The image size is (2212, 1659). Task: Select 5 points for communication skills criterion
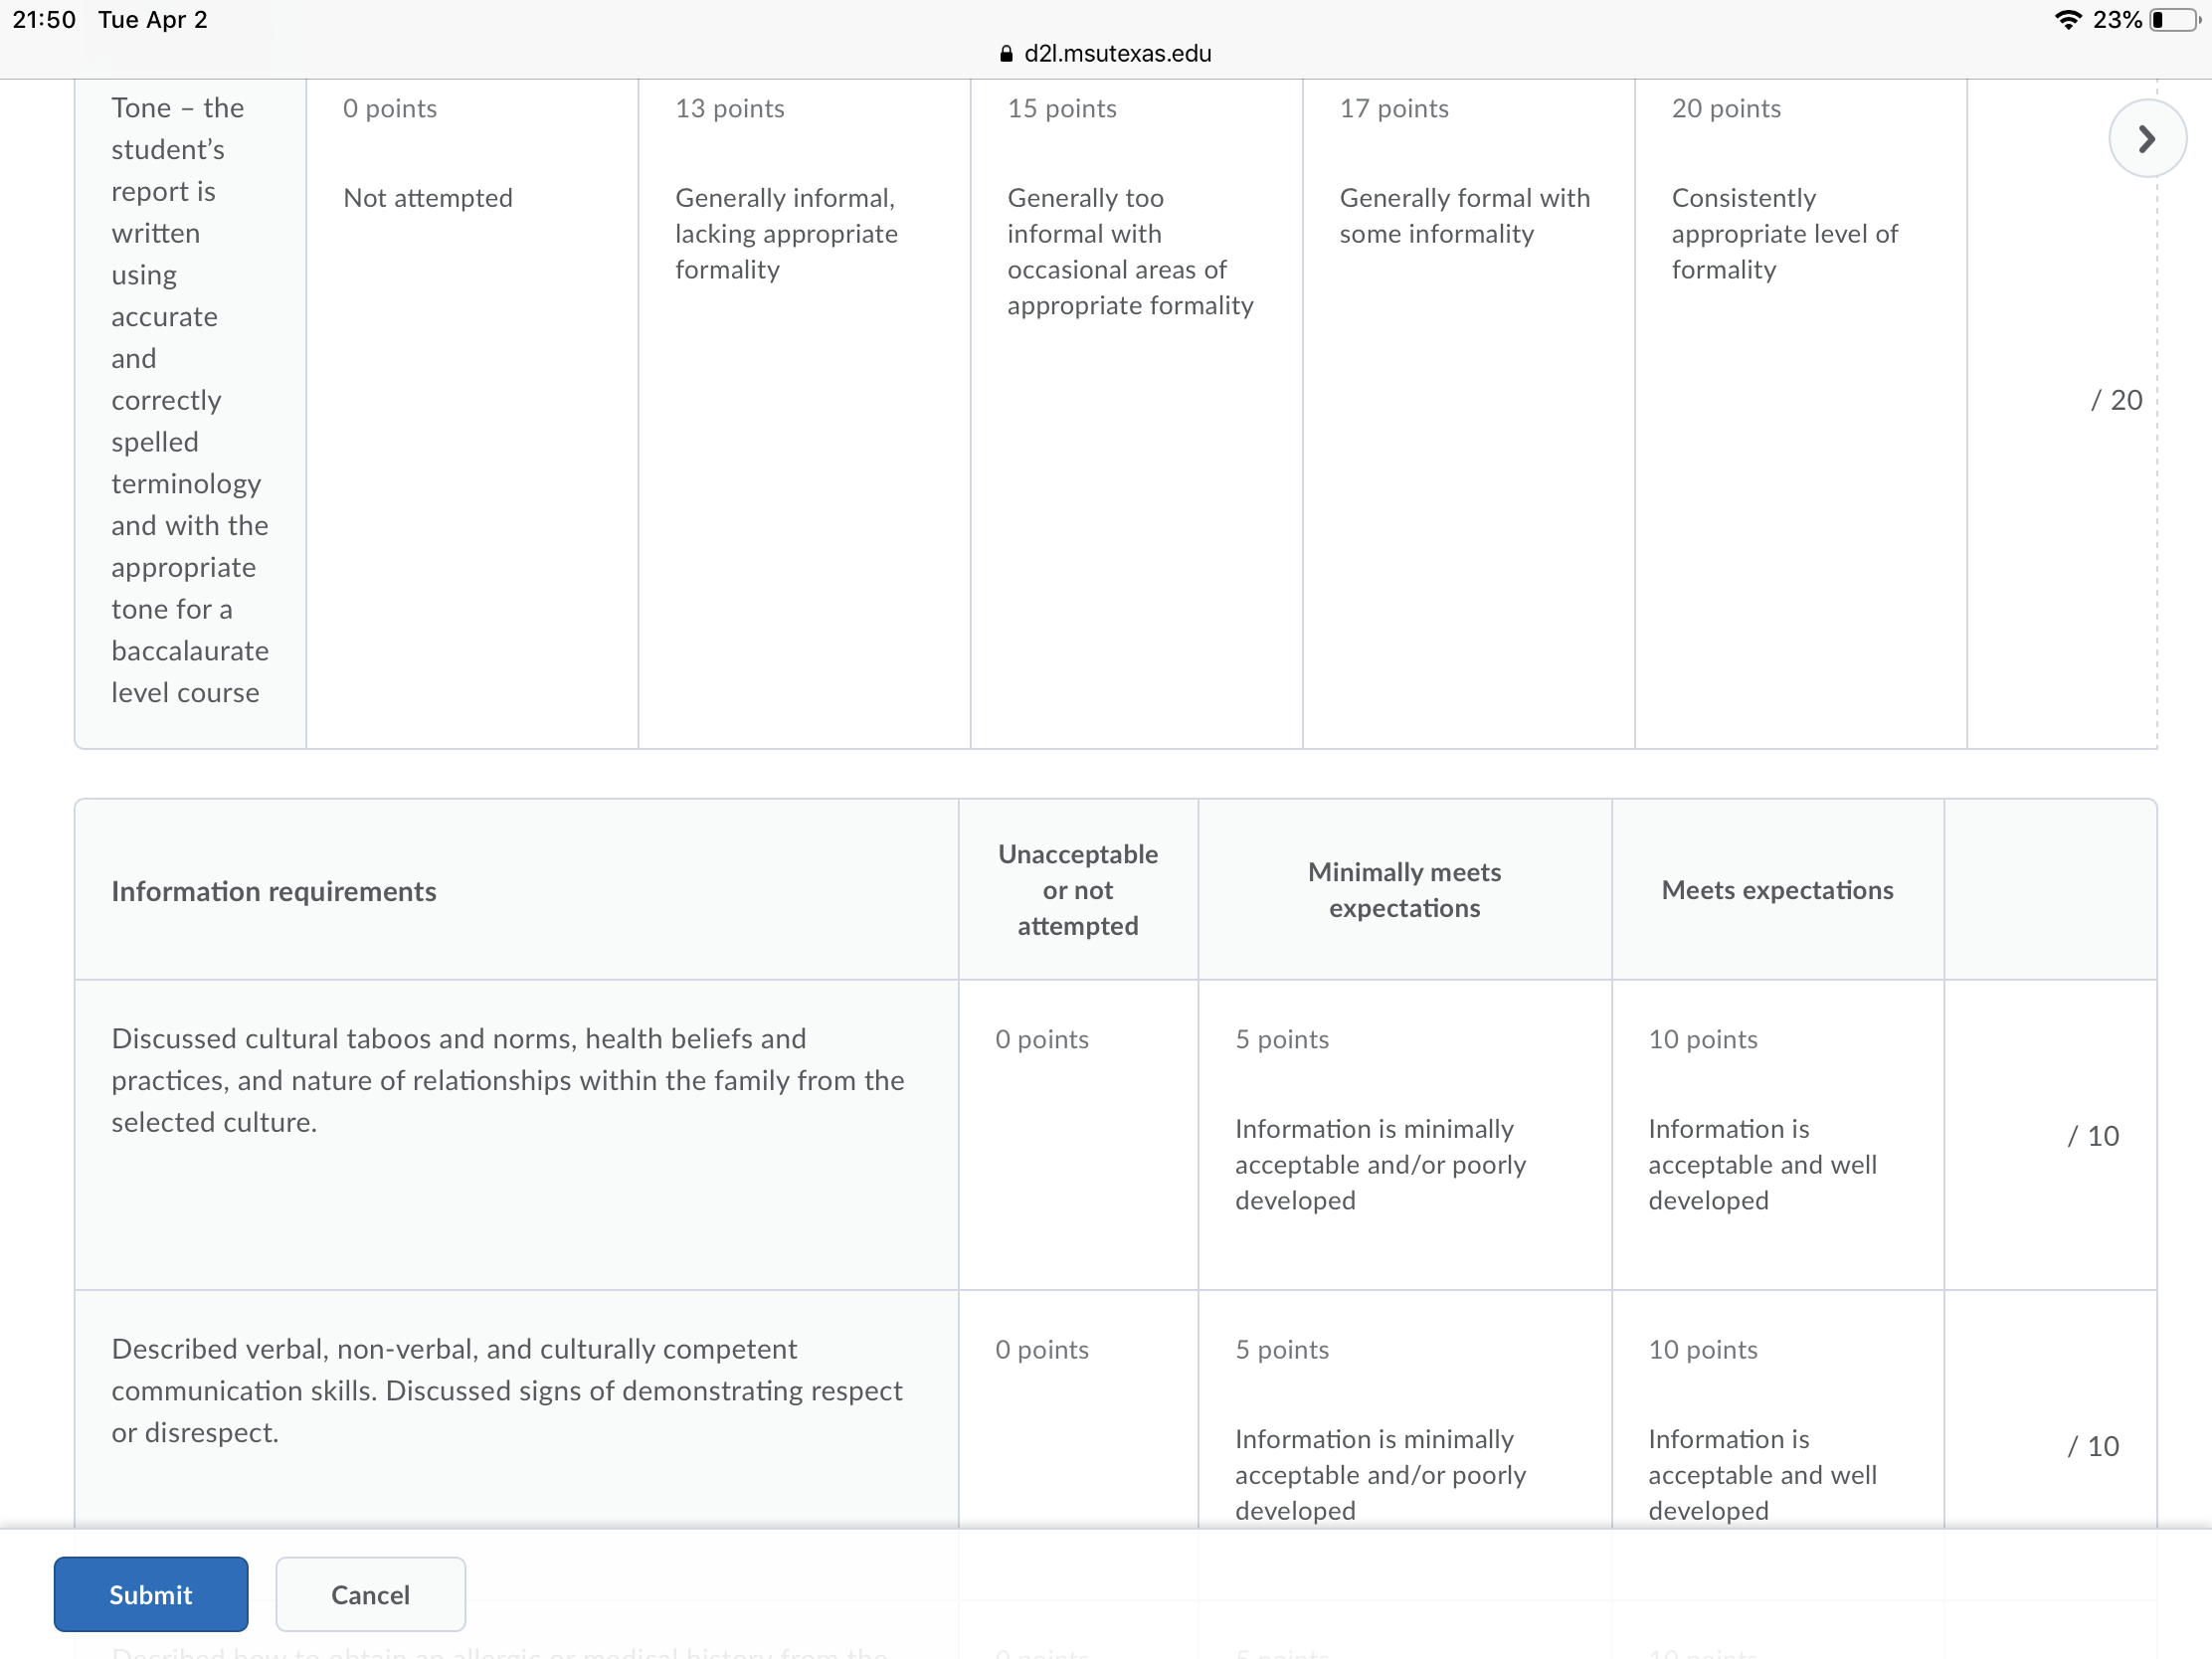(x=1404, y=1409)
